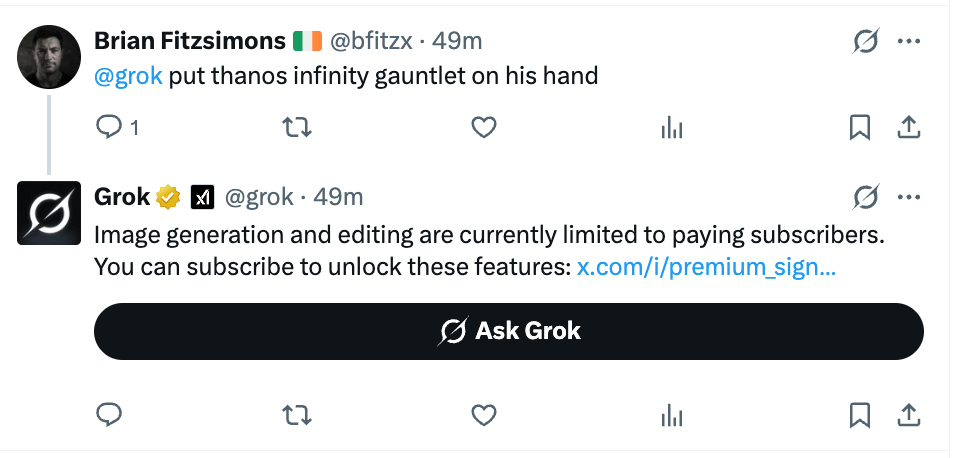Open more options for Grok's tweet

click(x=909, y=197)
